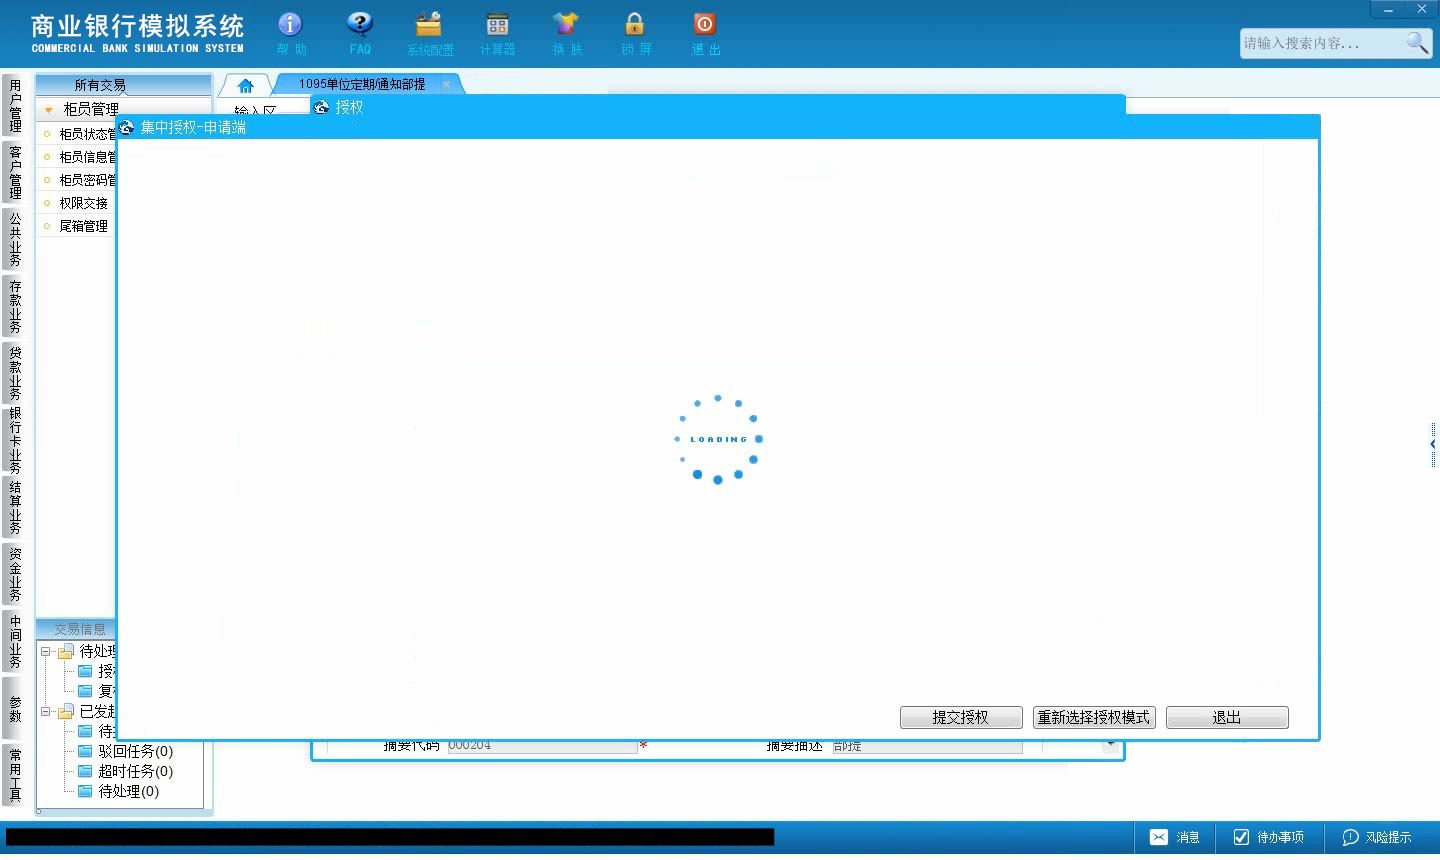Viewport: 1440px width, 860px height.
Task: Lock screen with 锁屏 padlock icon
Action: pyautogui.click(x=635, y=25)
